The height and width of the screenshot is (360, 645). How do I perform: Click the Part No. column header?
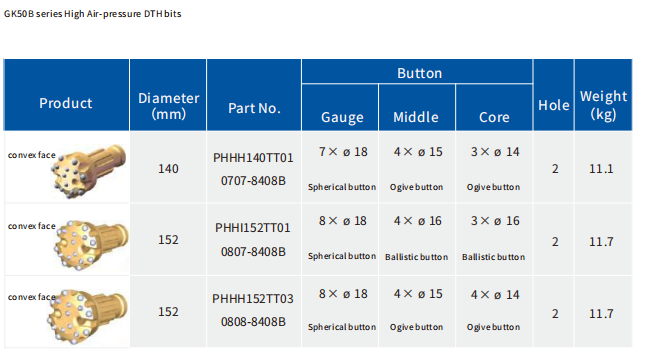point(254,108)
